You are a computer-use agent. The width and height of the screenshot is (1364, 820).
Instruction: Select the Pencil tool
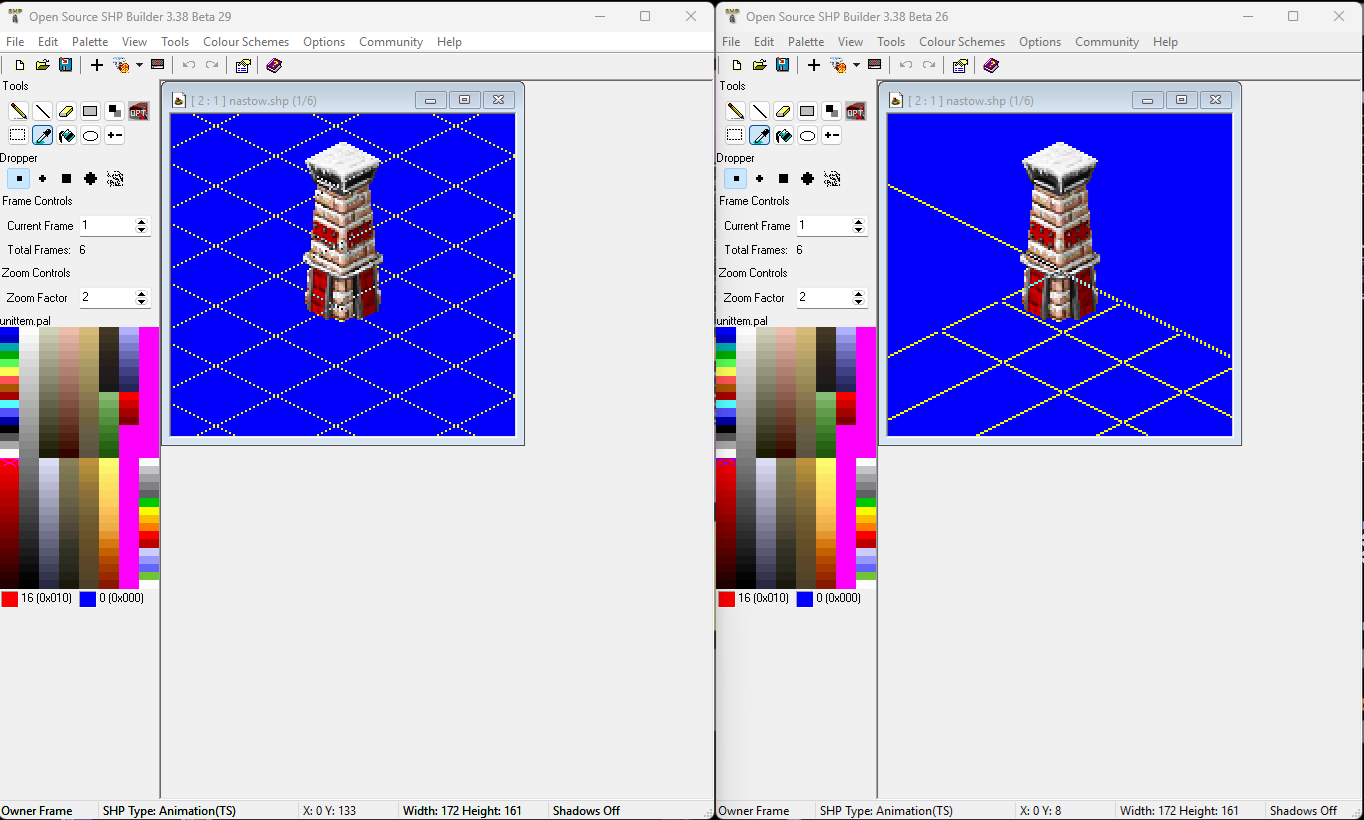17,111
